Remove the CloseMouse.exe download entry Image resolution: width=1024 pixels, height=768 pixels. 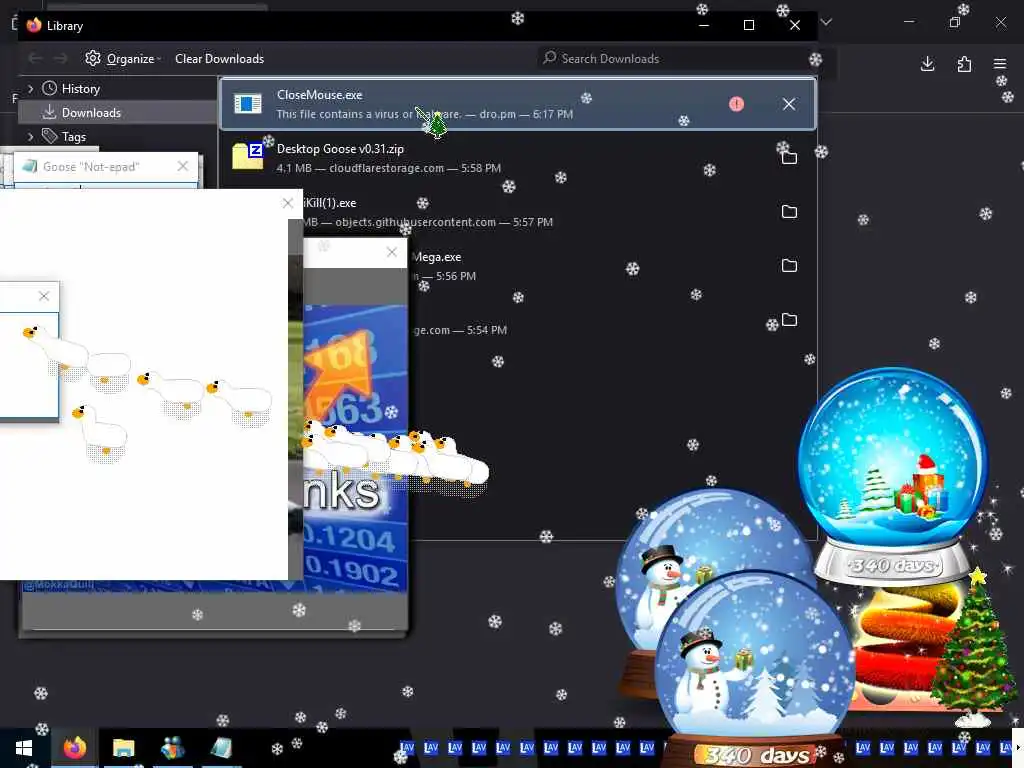point(789,104)
